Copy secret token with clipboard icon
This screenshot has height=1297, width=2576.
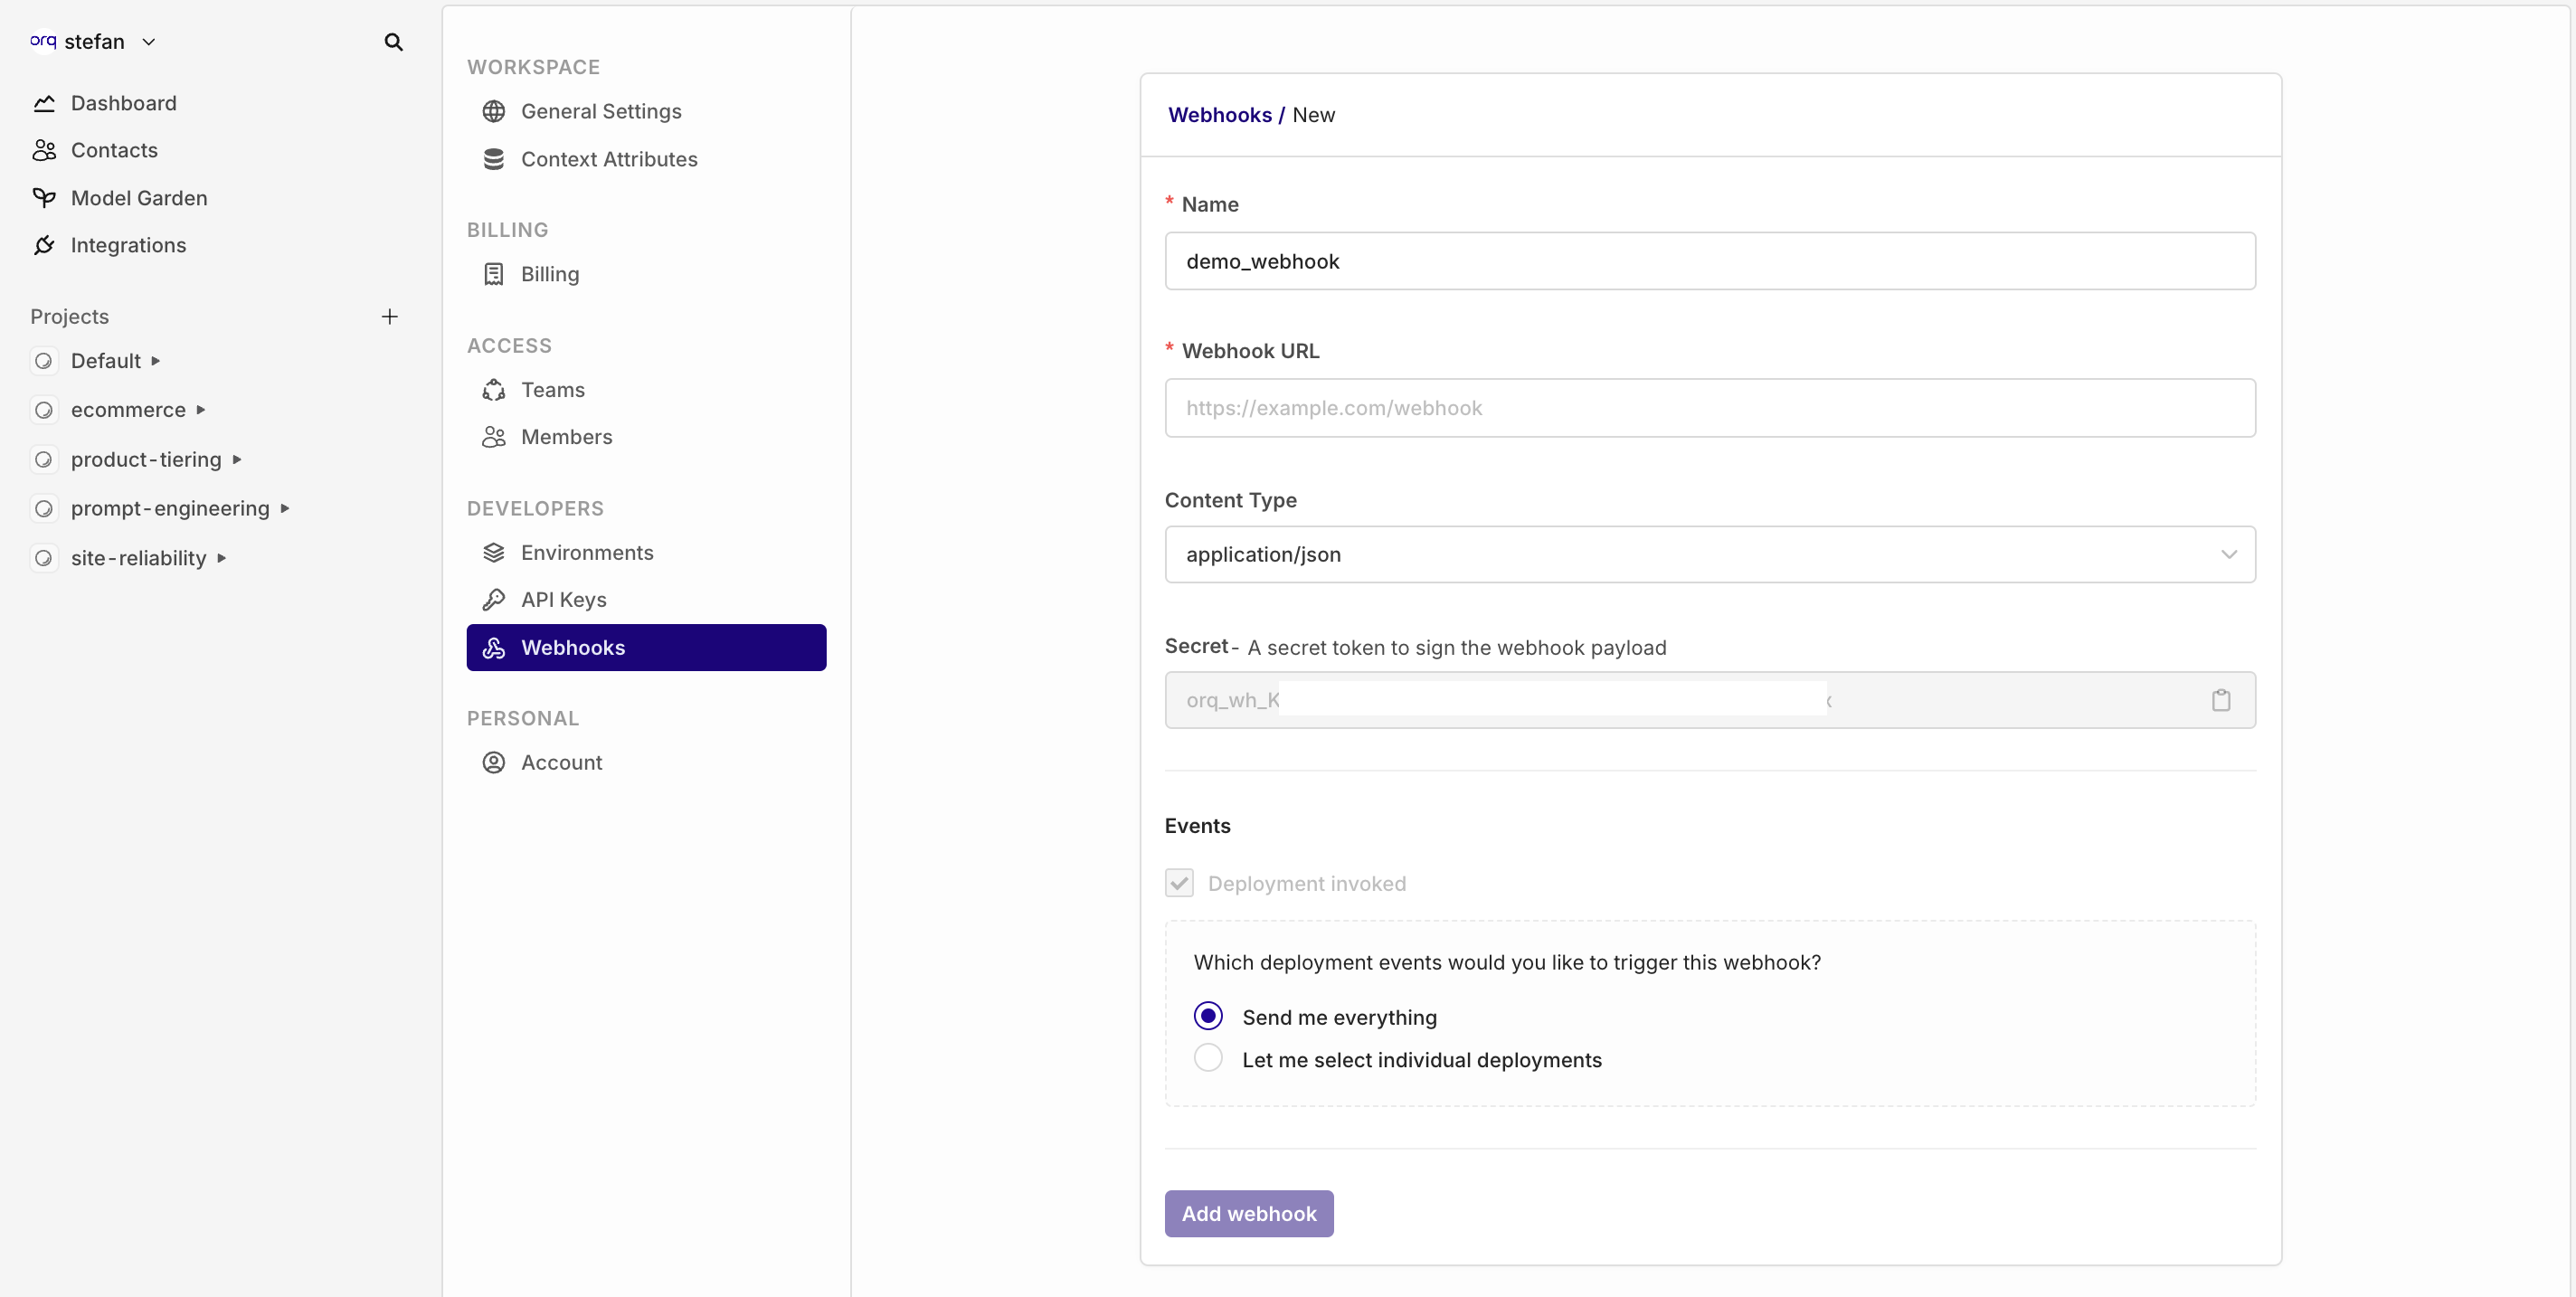pyautogui.click(x=2220, y=700)
